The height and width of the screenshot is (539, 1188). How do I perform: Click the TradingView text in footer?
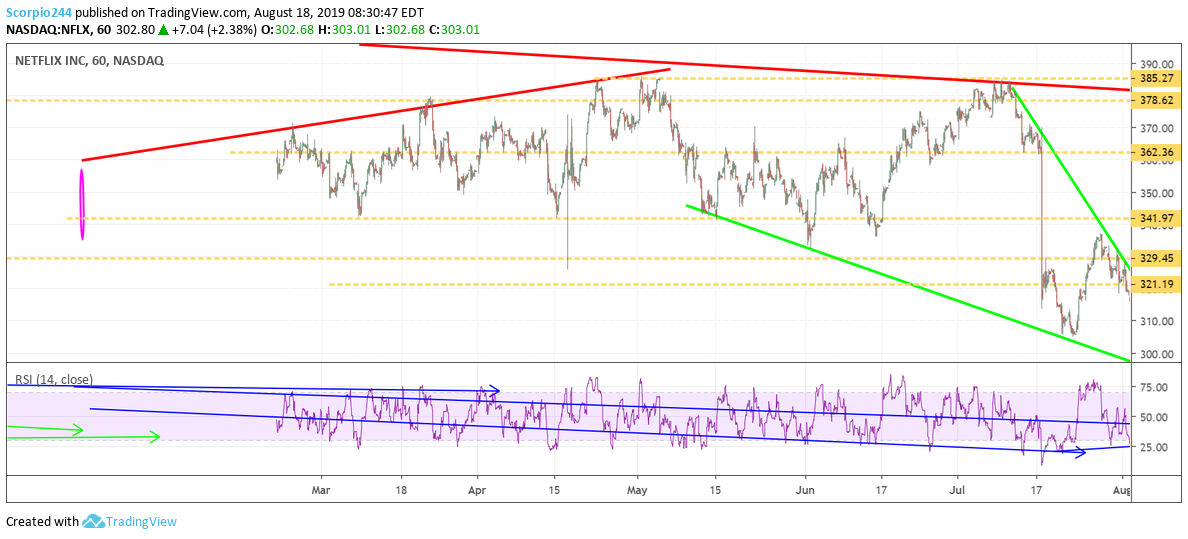click(x=142, y=522)
